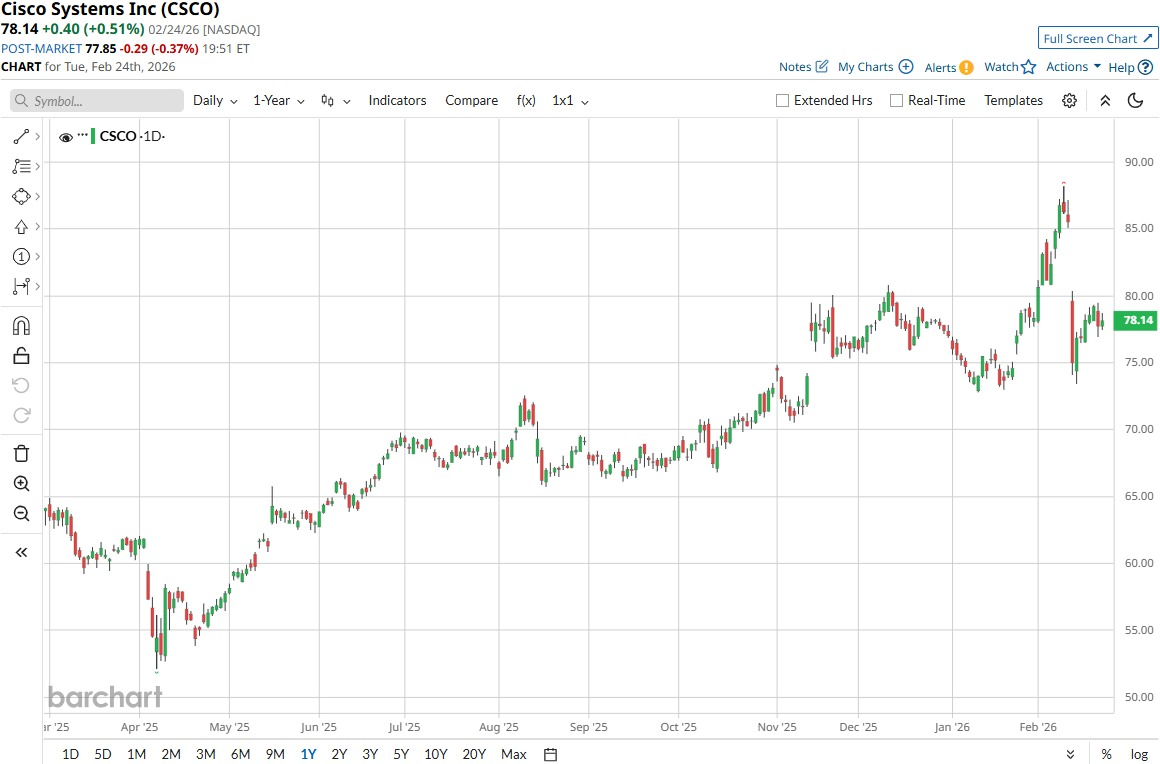Open the calendar date range picker
The height and width of the screenshot is (764, 1160).
[x=550, y=754]
